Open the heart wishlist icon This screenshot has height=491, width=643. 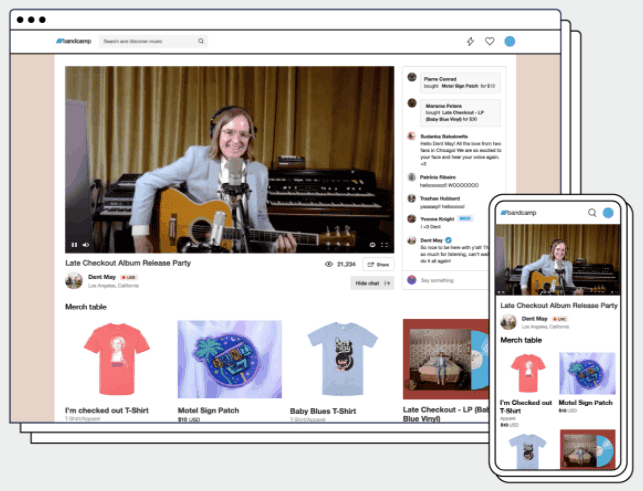[x=490, y=41]
